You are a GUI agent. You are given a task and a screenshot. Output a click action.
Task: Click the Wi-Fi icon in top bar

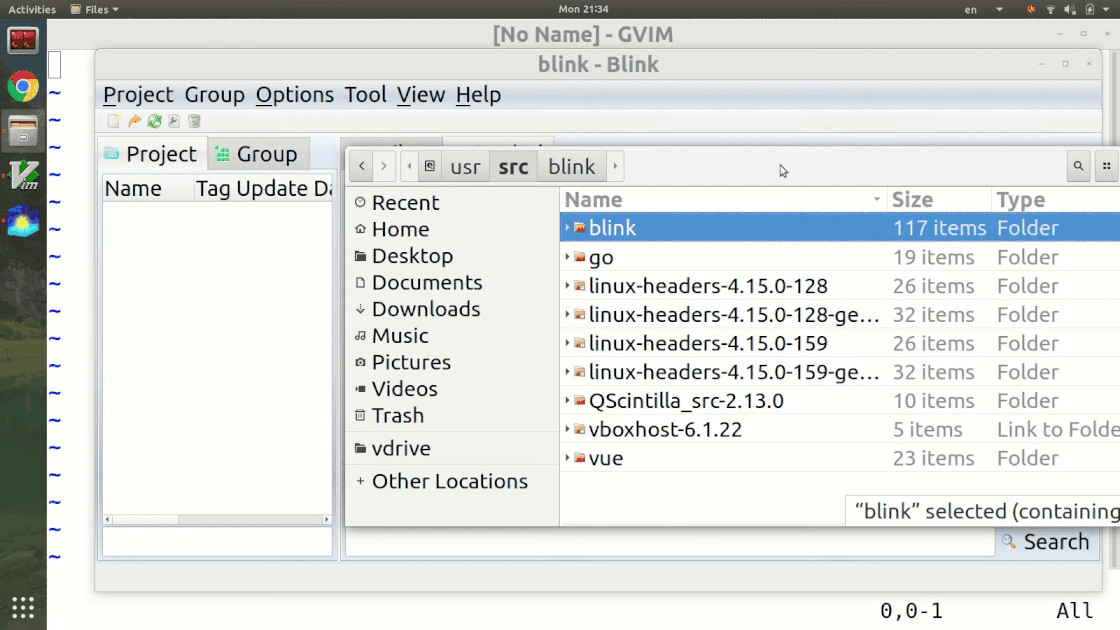point(1050,9)
